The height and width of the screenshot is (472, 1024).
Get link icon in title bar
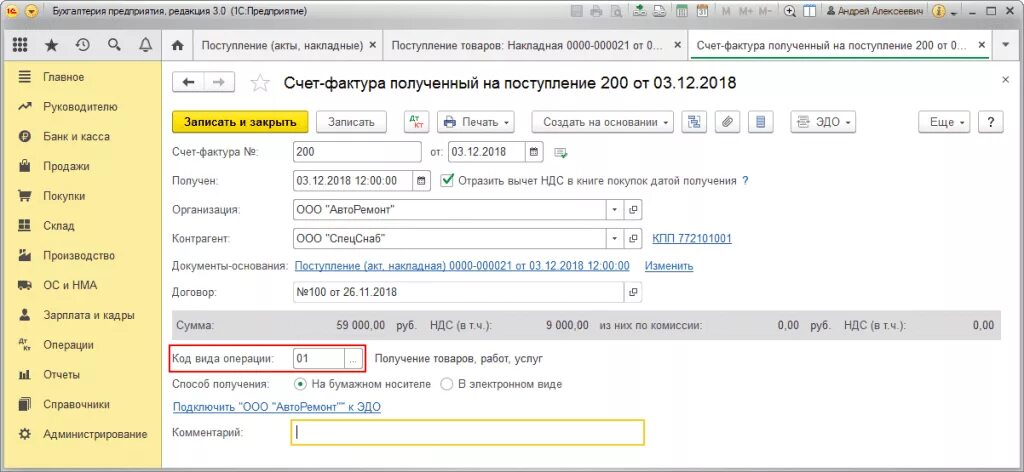(658, 11)
